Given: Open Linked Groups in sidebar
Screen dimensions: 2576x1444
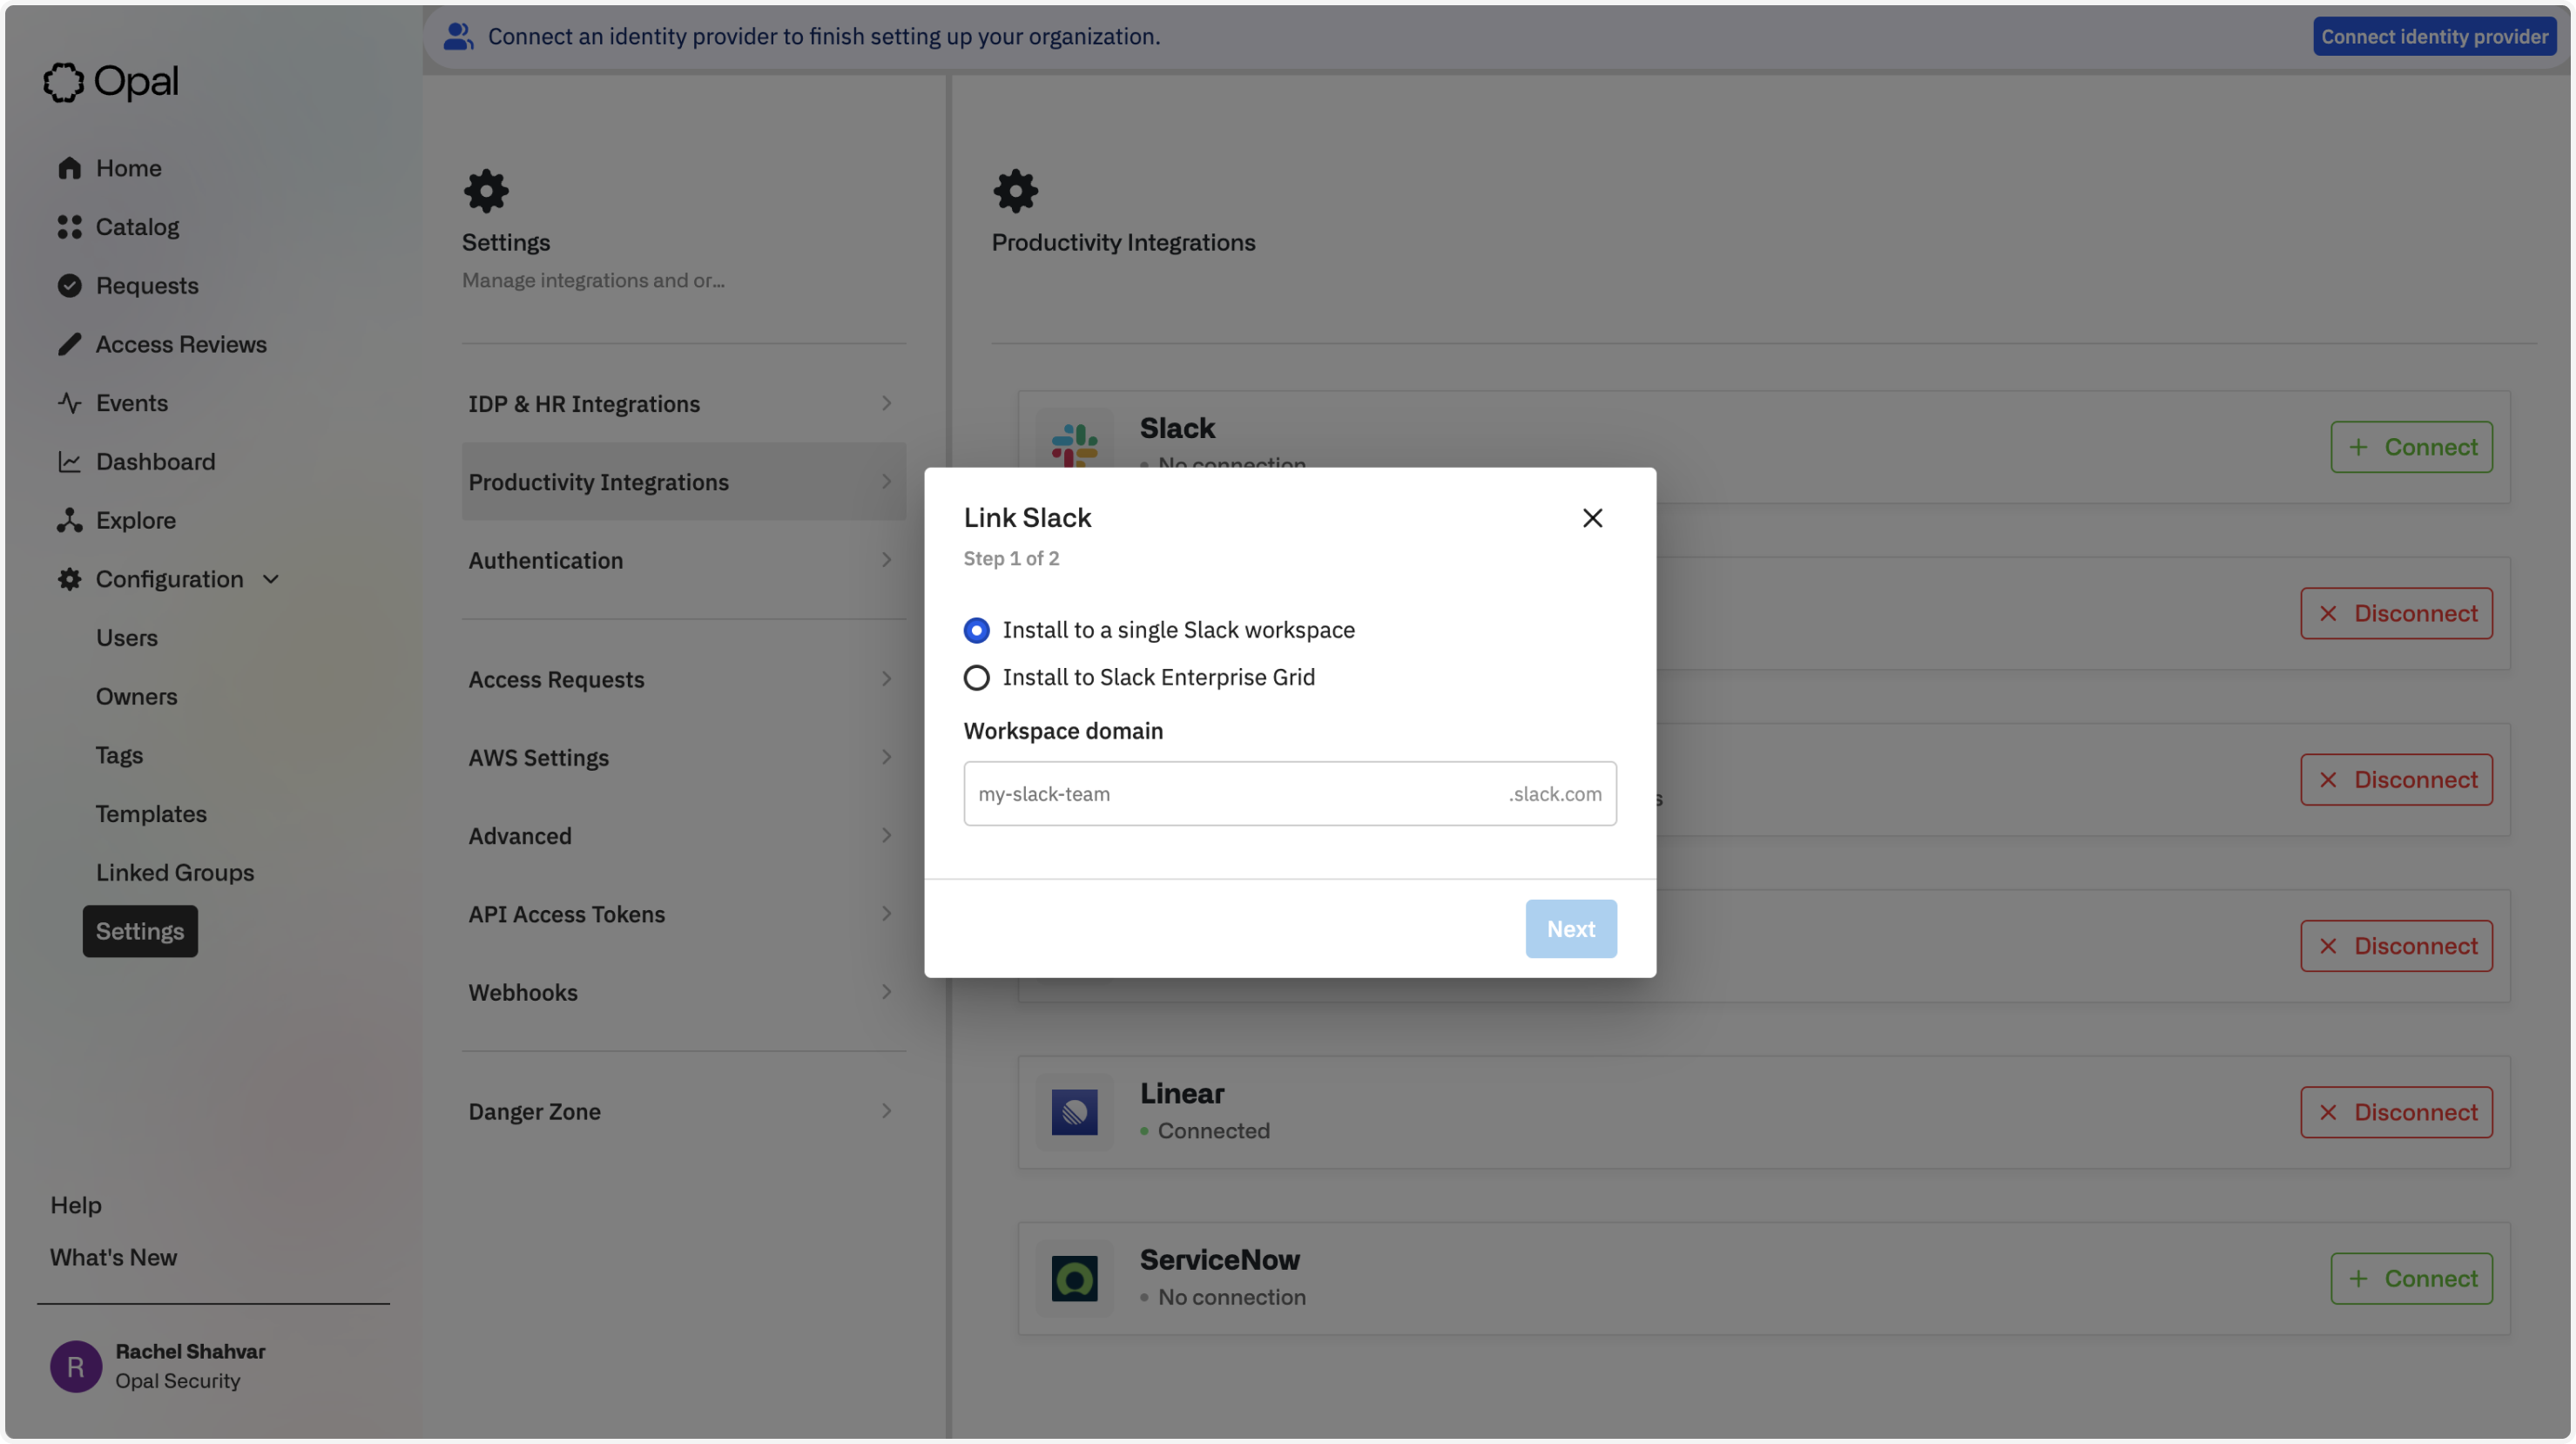Looking at the screenshot, I should [175, 872].
